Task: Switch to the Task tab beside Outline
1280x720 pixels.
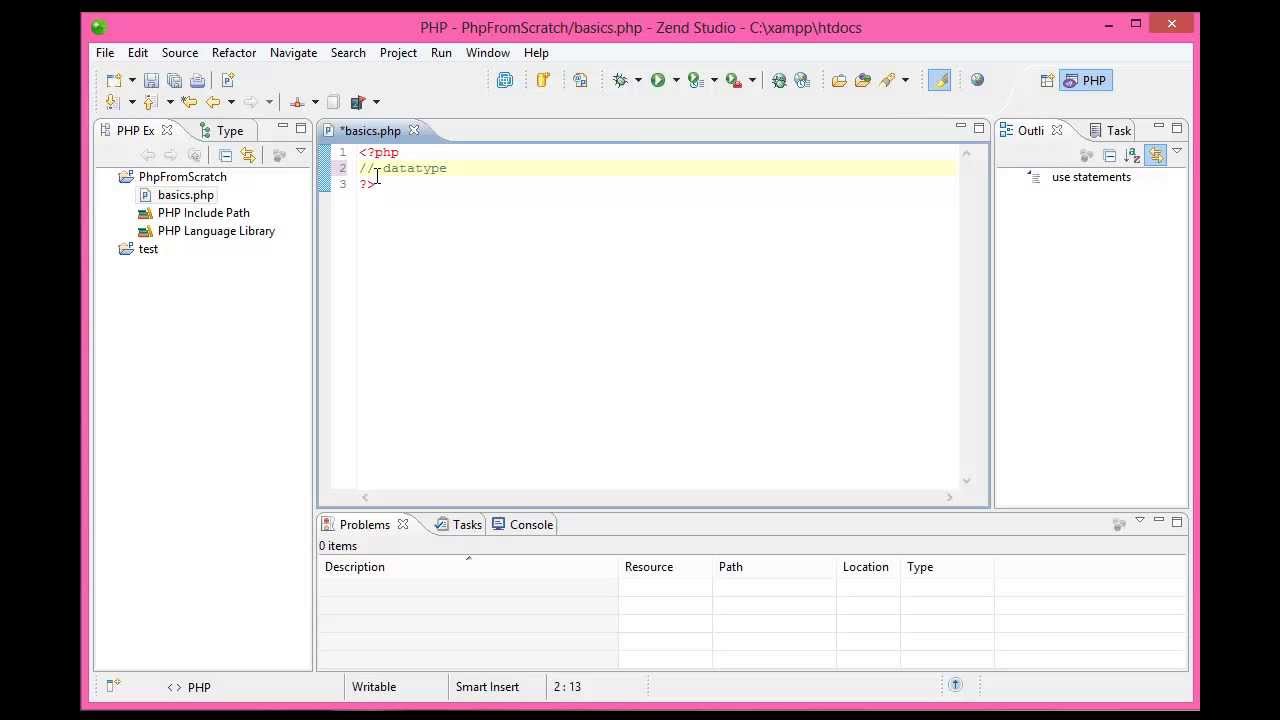Action: [1110, 131]
